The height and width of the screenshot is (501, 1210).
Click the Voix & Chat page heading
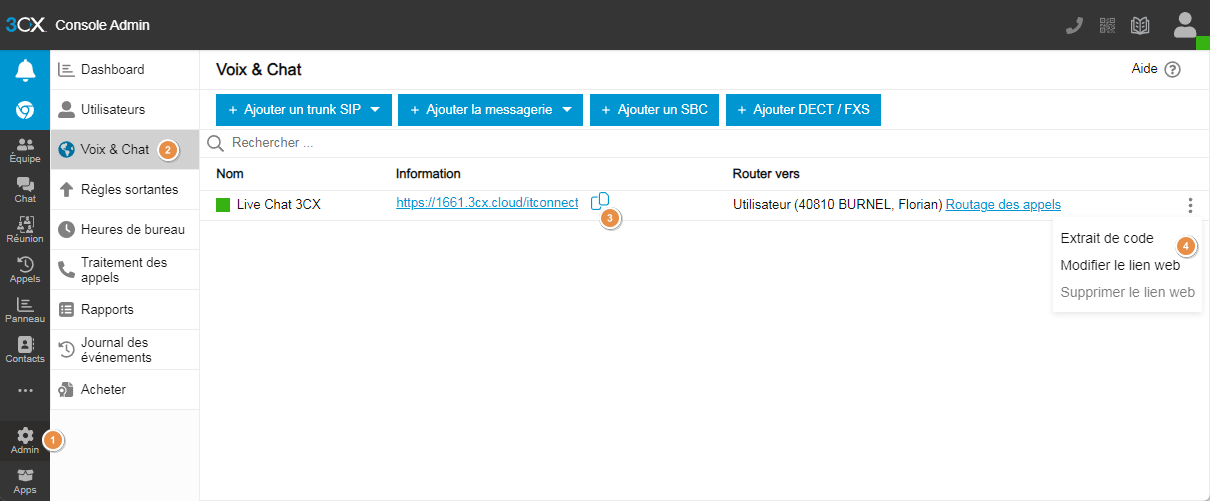(x=259, y=70)
